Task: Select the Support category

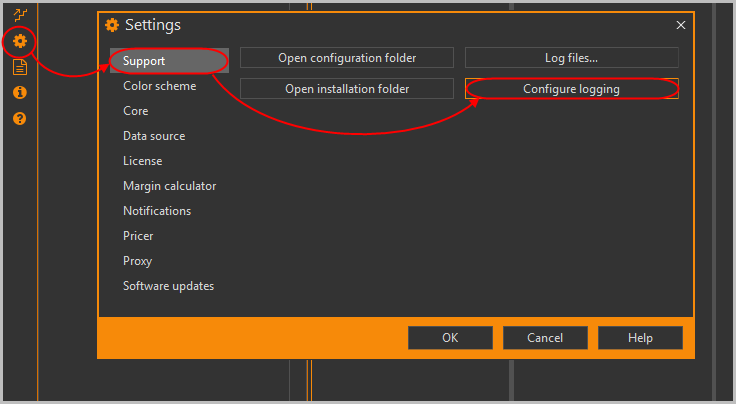Action: click(168, 61)
